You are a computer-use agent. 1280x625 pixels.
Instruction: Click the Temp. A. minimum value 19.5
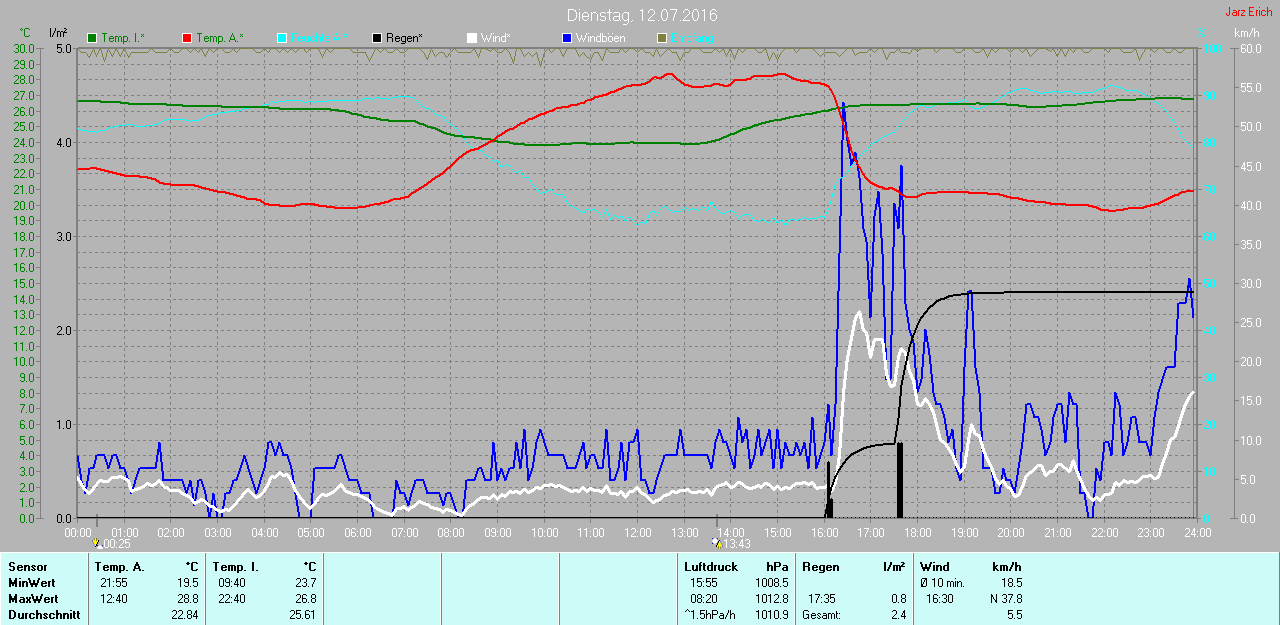pos(188,583)
